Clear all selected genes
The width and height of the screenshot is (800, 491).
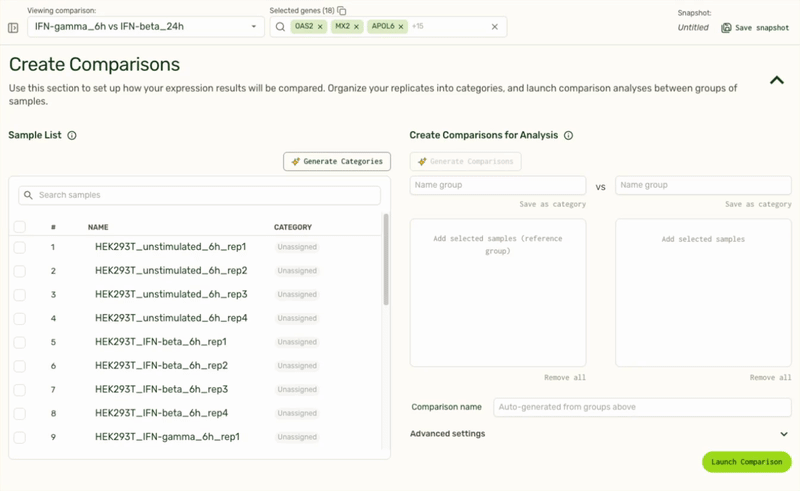pos(494,27)
